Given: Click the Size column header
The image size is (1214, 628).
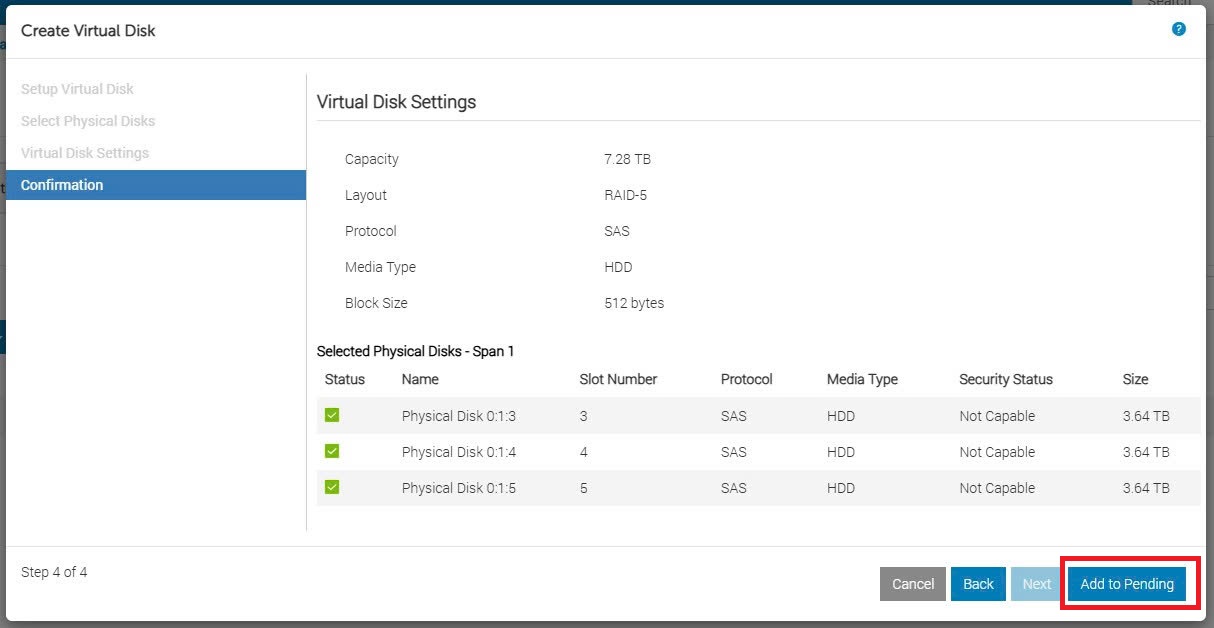Looking at the screenshot, I should click(1135, 379).
